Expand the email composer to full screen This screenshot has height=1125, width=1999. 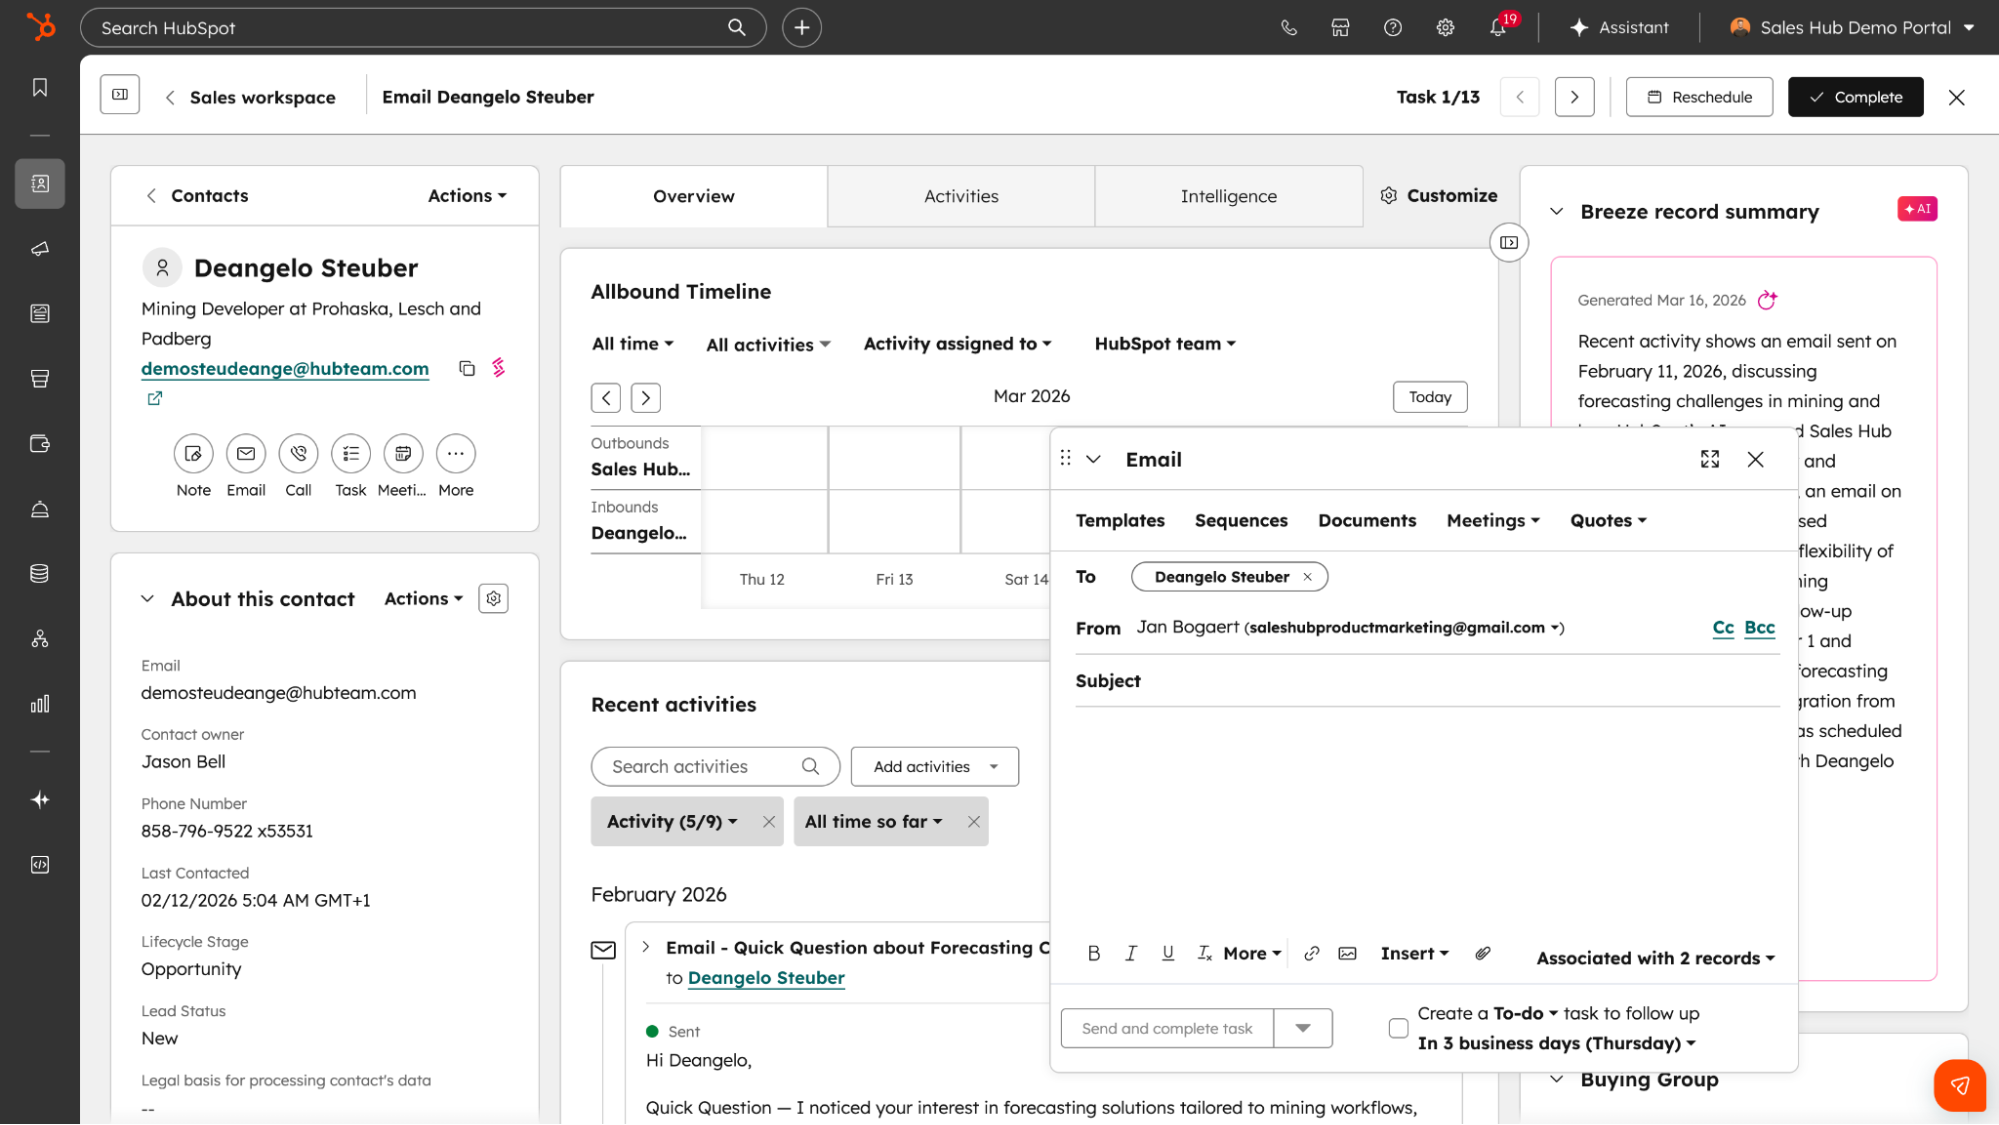point(1710,459)
